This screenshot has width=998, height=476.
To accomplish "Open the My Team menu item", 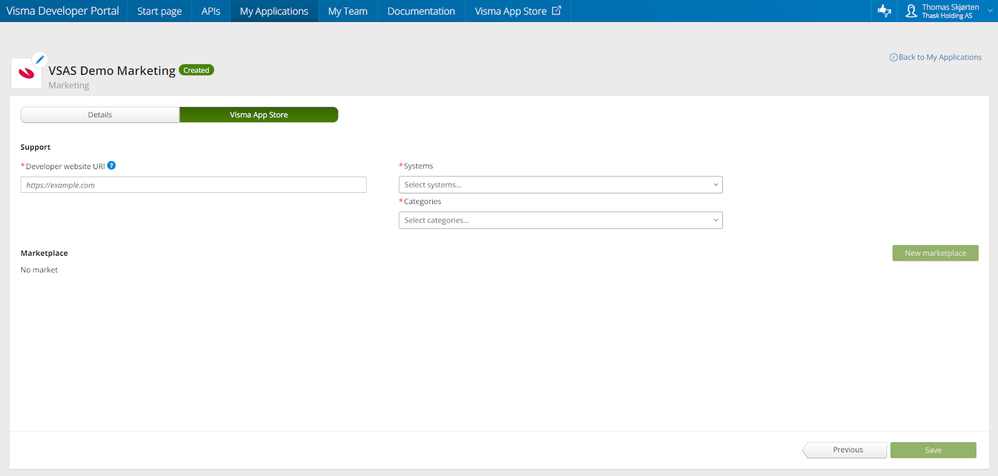I will pos(348,11).
